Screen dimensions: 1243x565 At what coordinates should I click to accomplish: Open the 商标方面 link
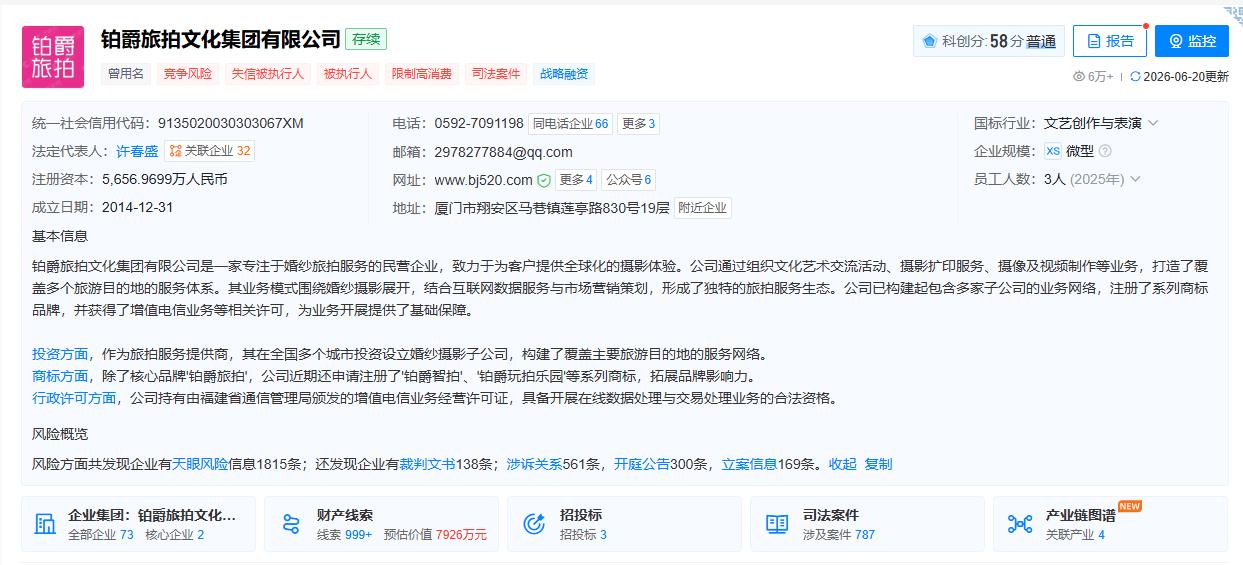pos(60,376)
